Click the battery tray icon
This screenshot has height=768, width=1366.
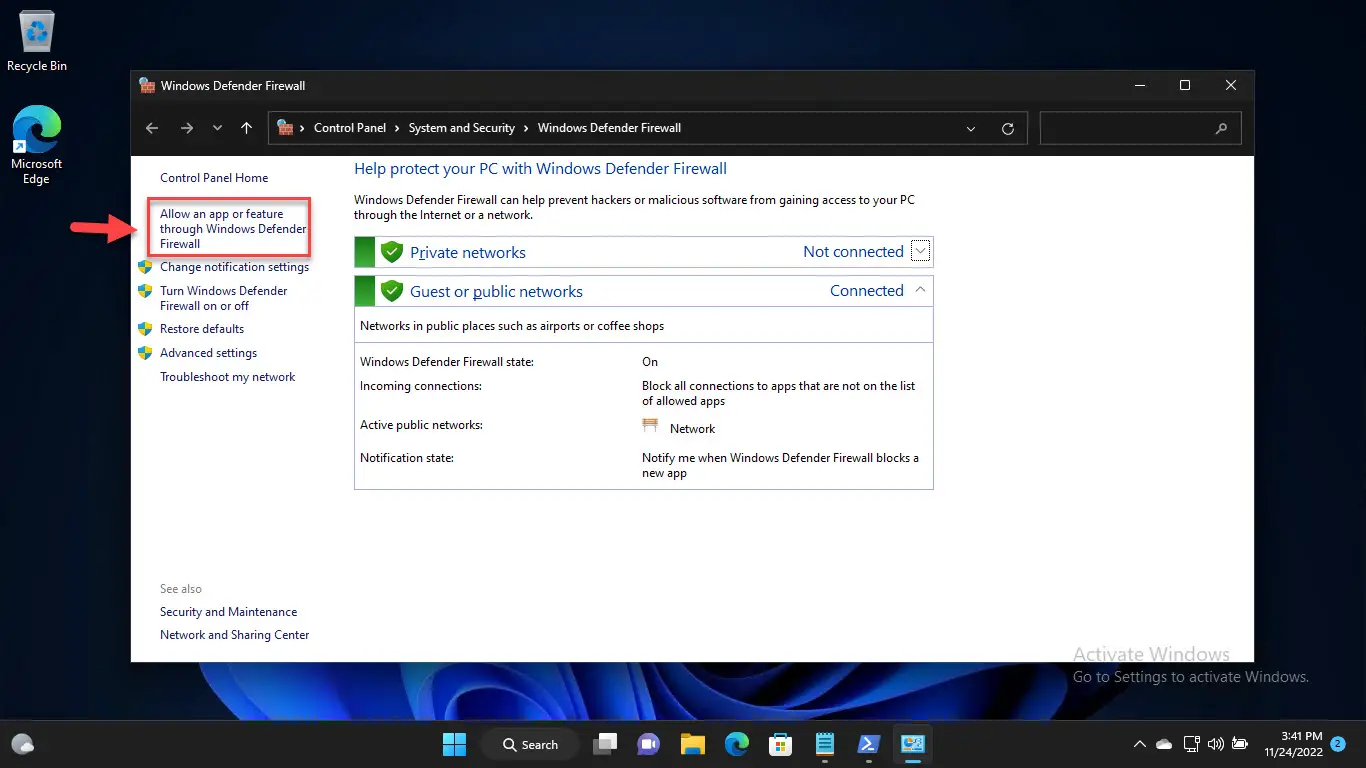1241,744
